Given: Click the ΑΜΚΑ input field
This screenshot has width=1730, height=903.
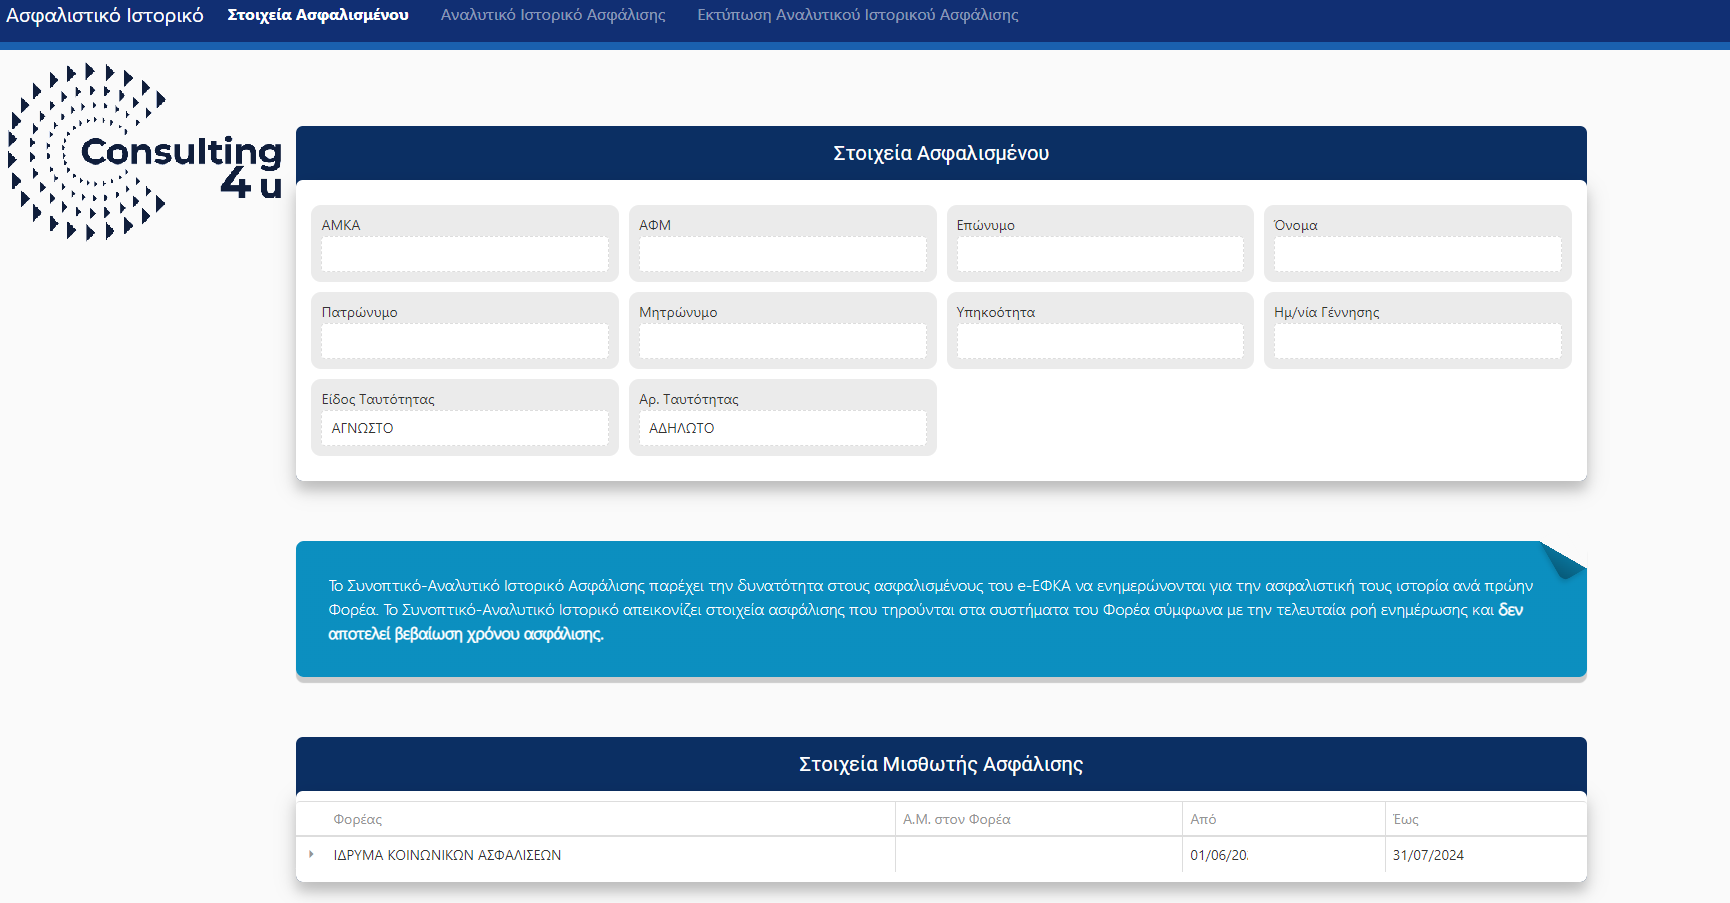Looking at the screenshot, I should pos(464,254).
